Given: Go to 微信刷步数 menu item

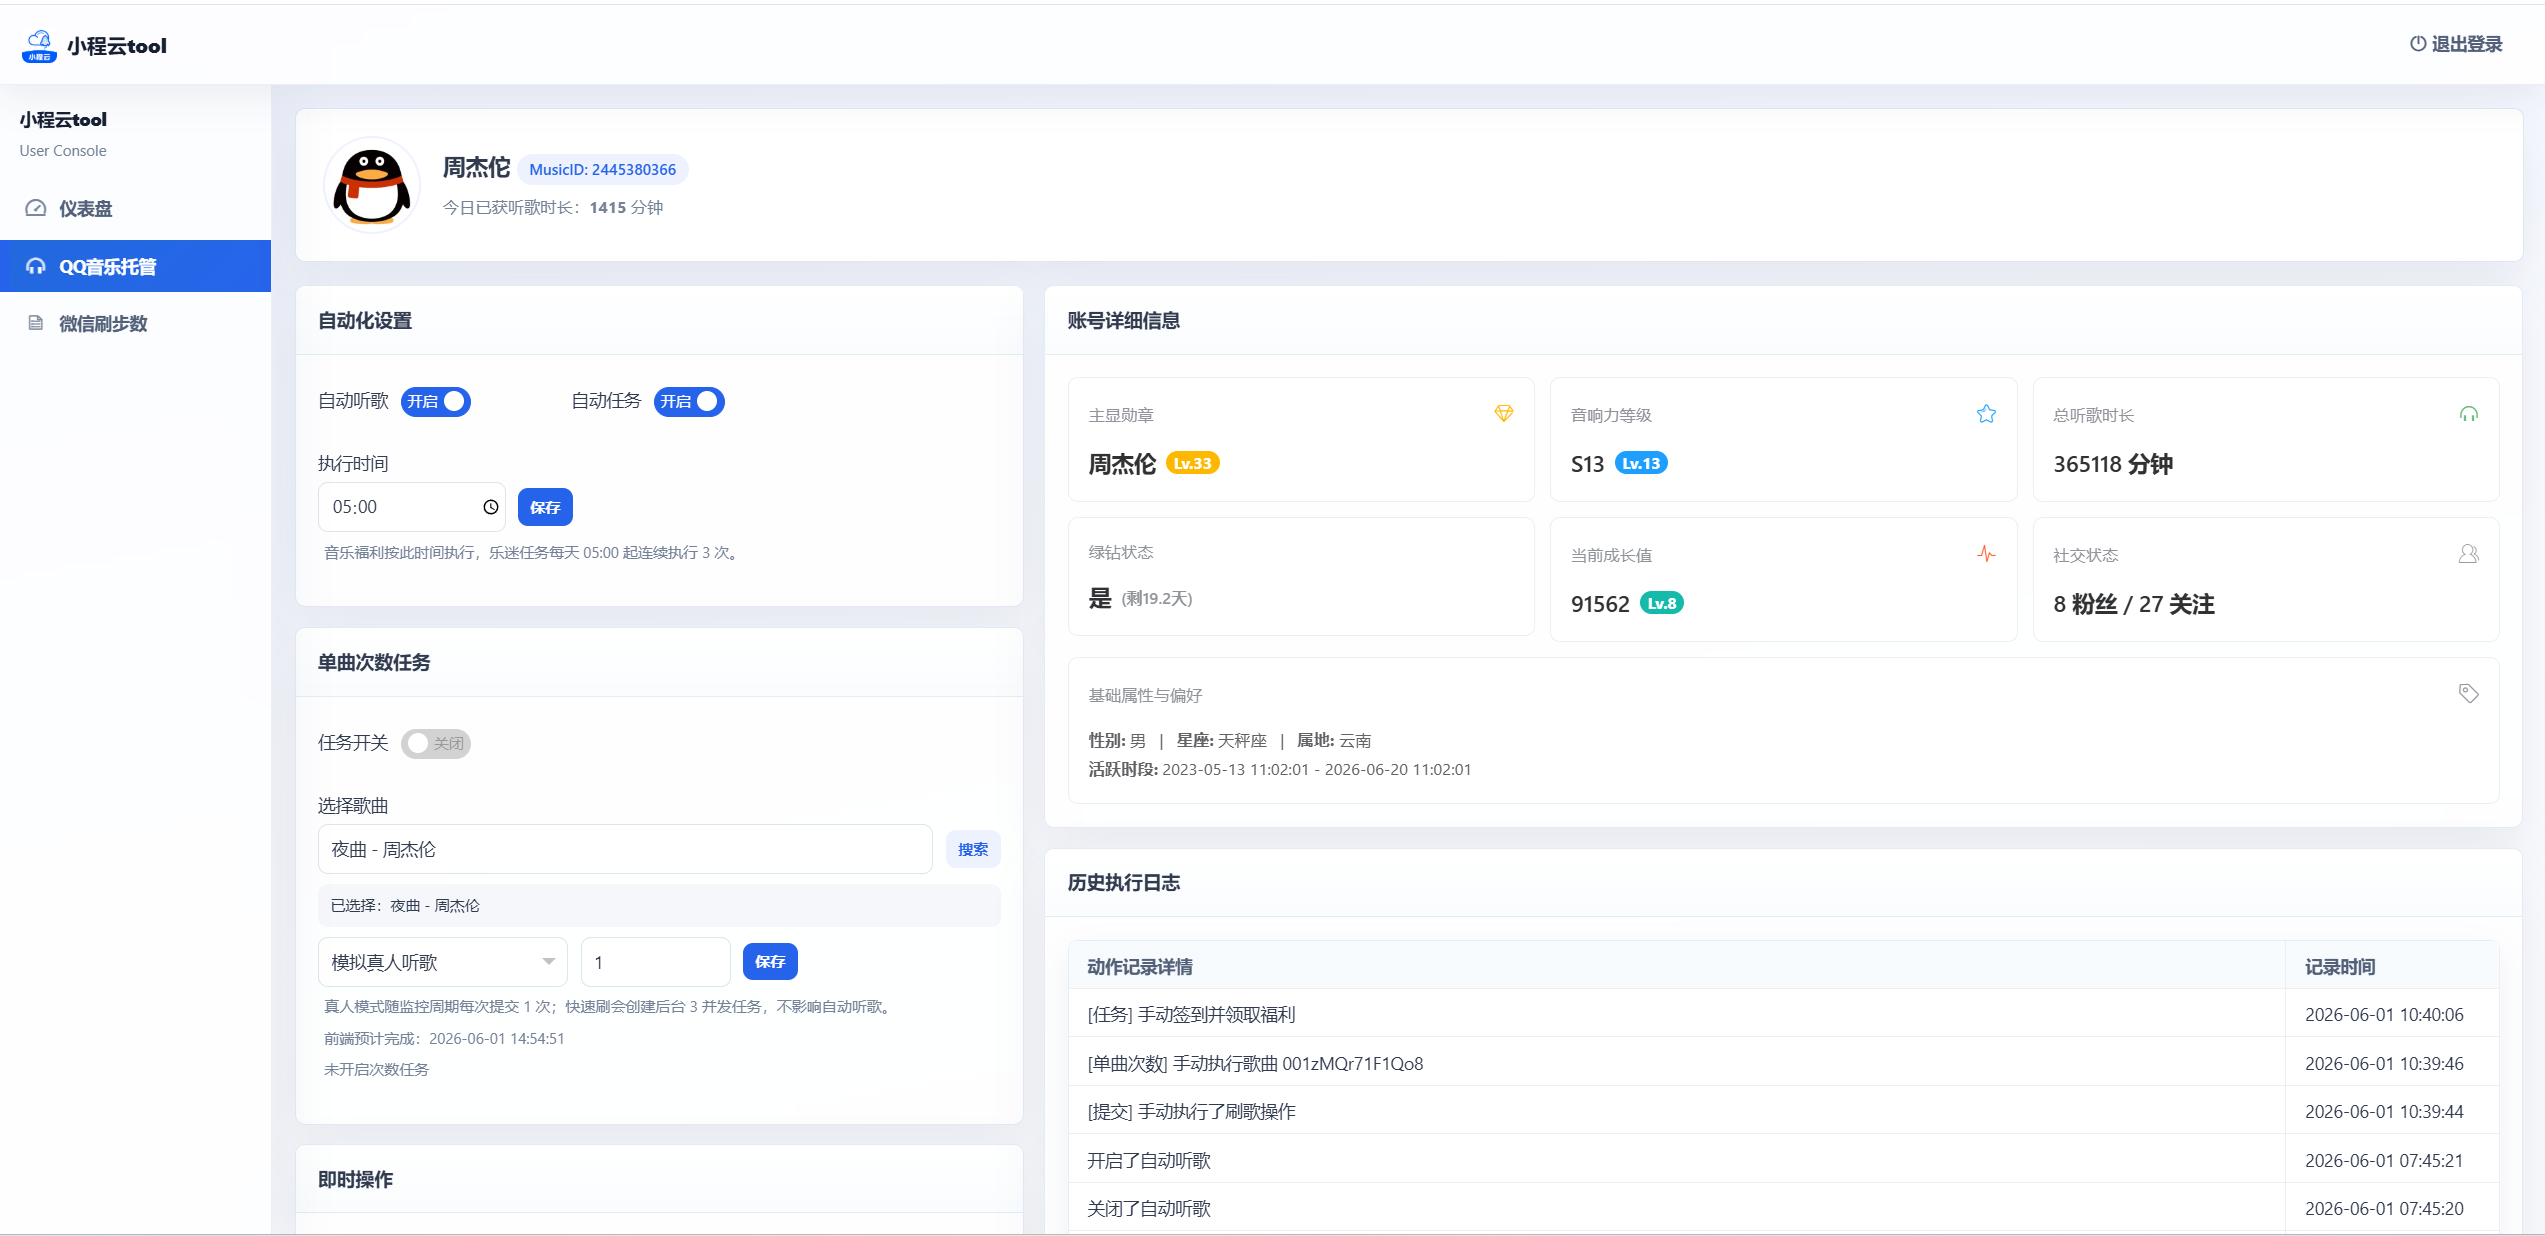Looking at the screenshot, I should [135, 323].
